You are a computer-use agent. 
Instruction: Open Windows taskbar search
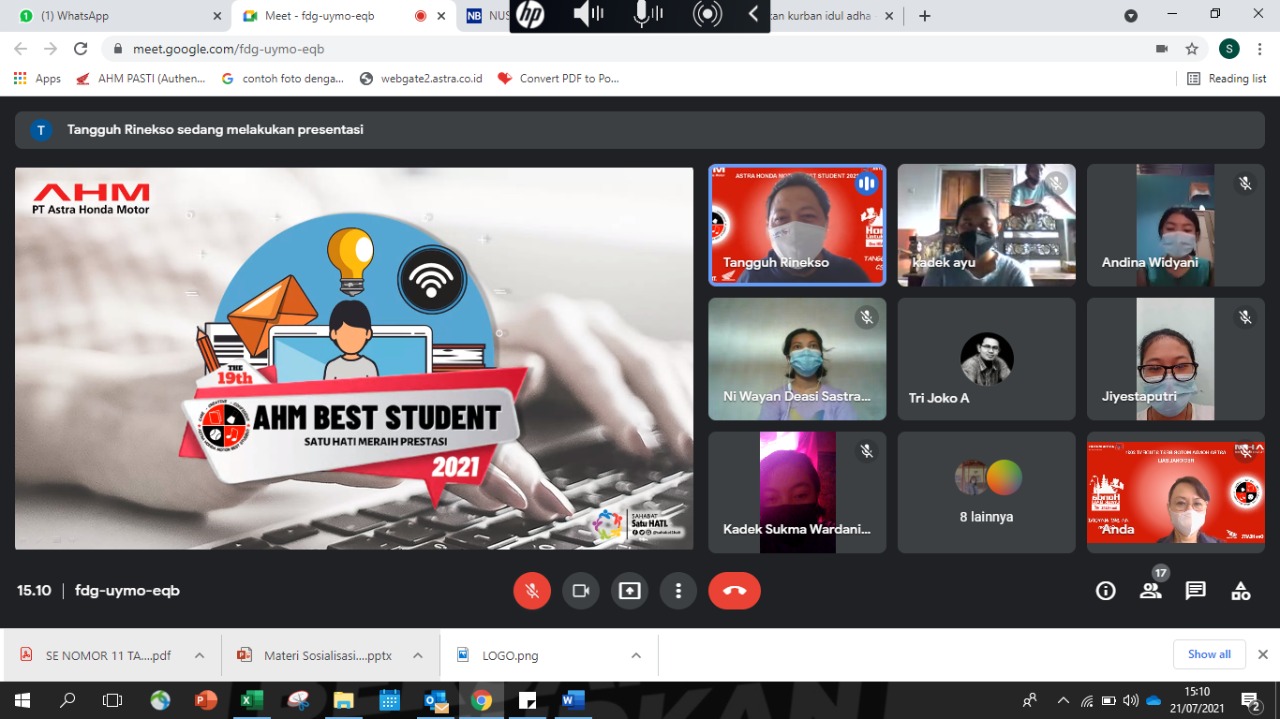tap(67, 700)
